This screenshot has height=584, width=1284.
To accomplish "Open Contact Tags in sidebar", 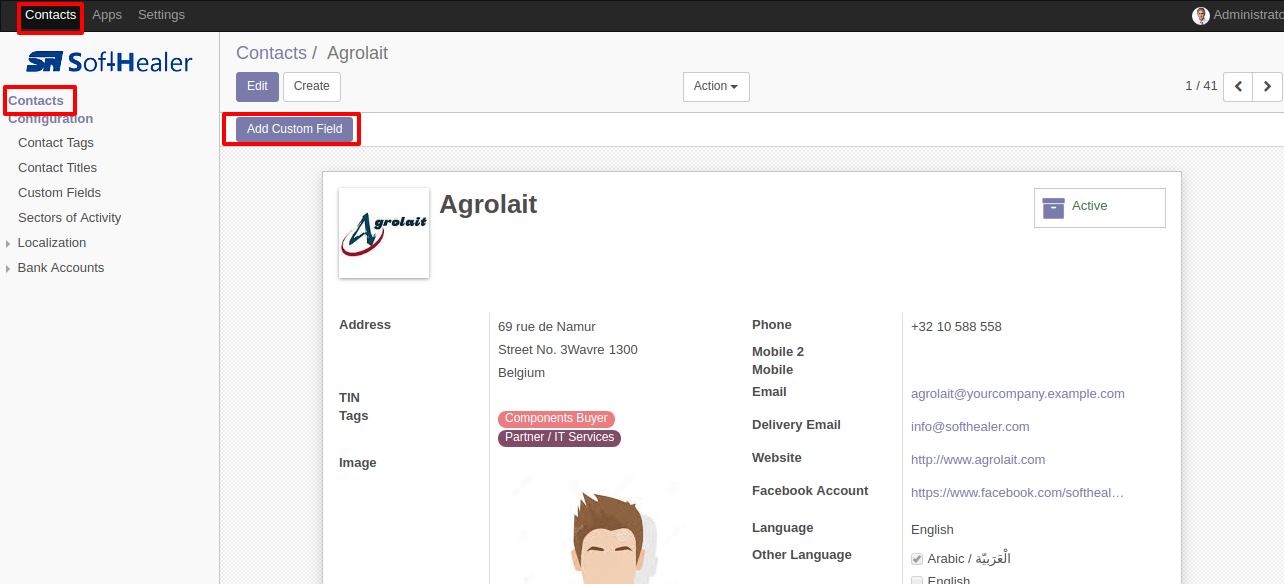I will [56, 143].
